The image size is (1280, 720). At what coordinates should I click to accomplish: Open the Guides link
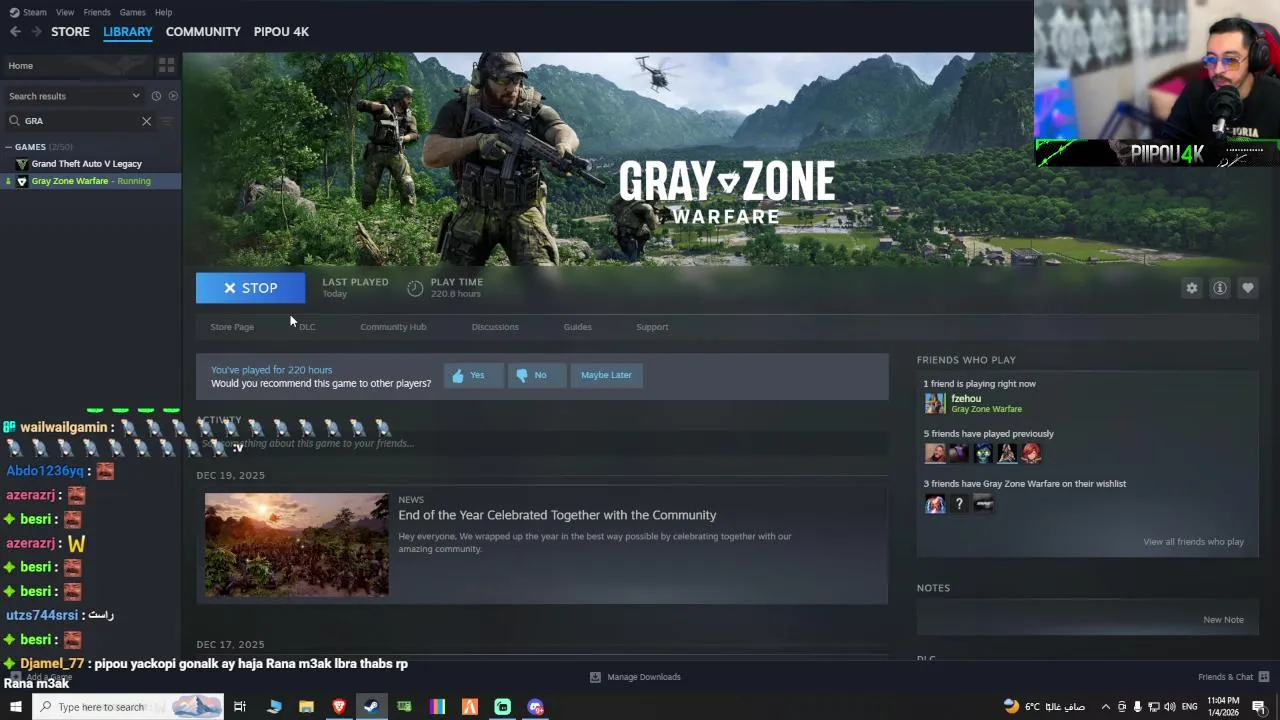click(x=577, y=327)
